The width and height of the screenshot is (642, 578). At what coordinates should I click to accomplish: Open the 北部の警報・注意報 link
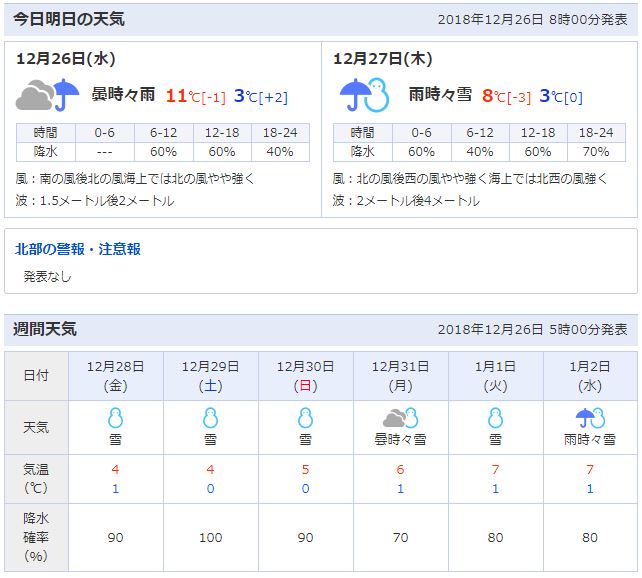point(78,249)
